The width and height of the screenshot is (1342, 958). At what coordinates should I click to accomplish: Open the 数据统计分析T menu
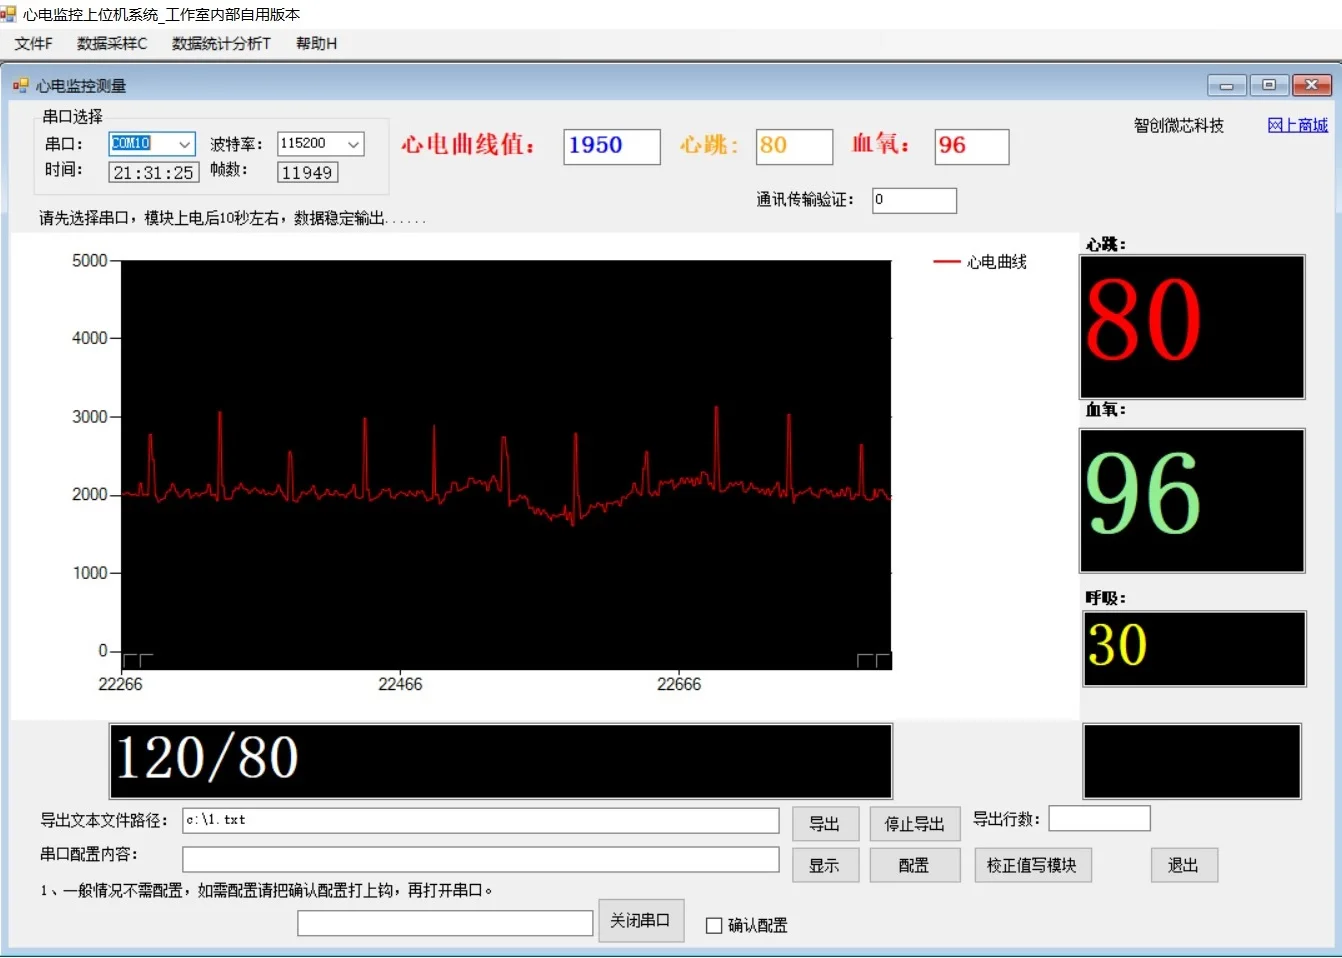219,43
